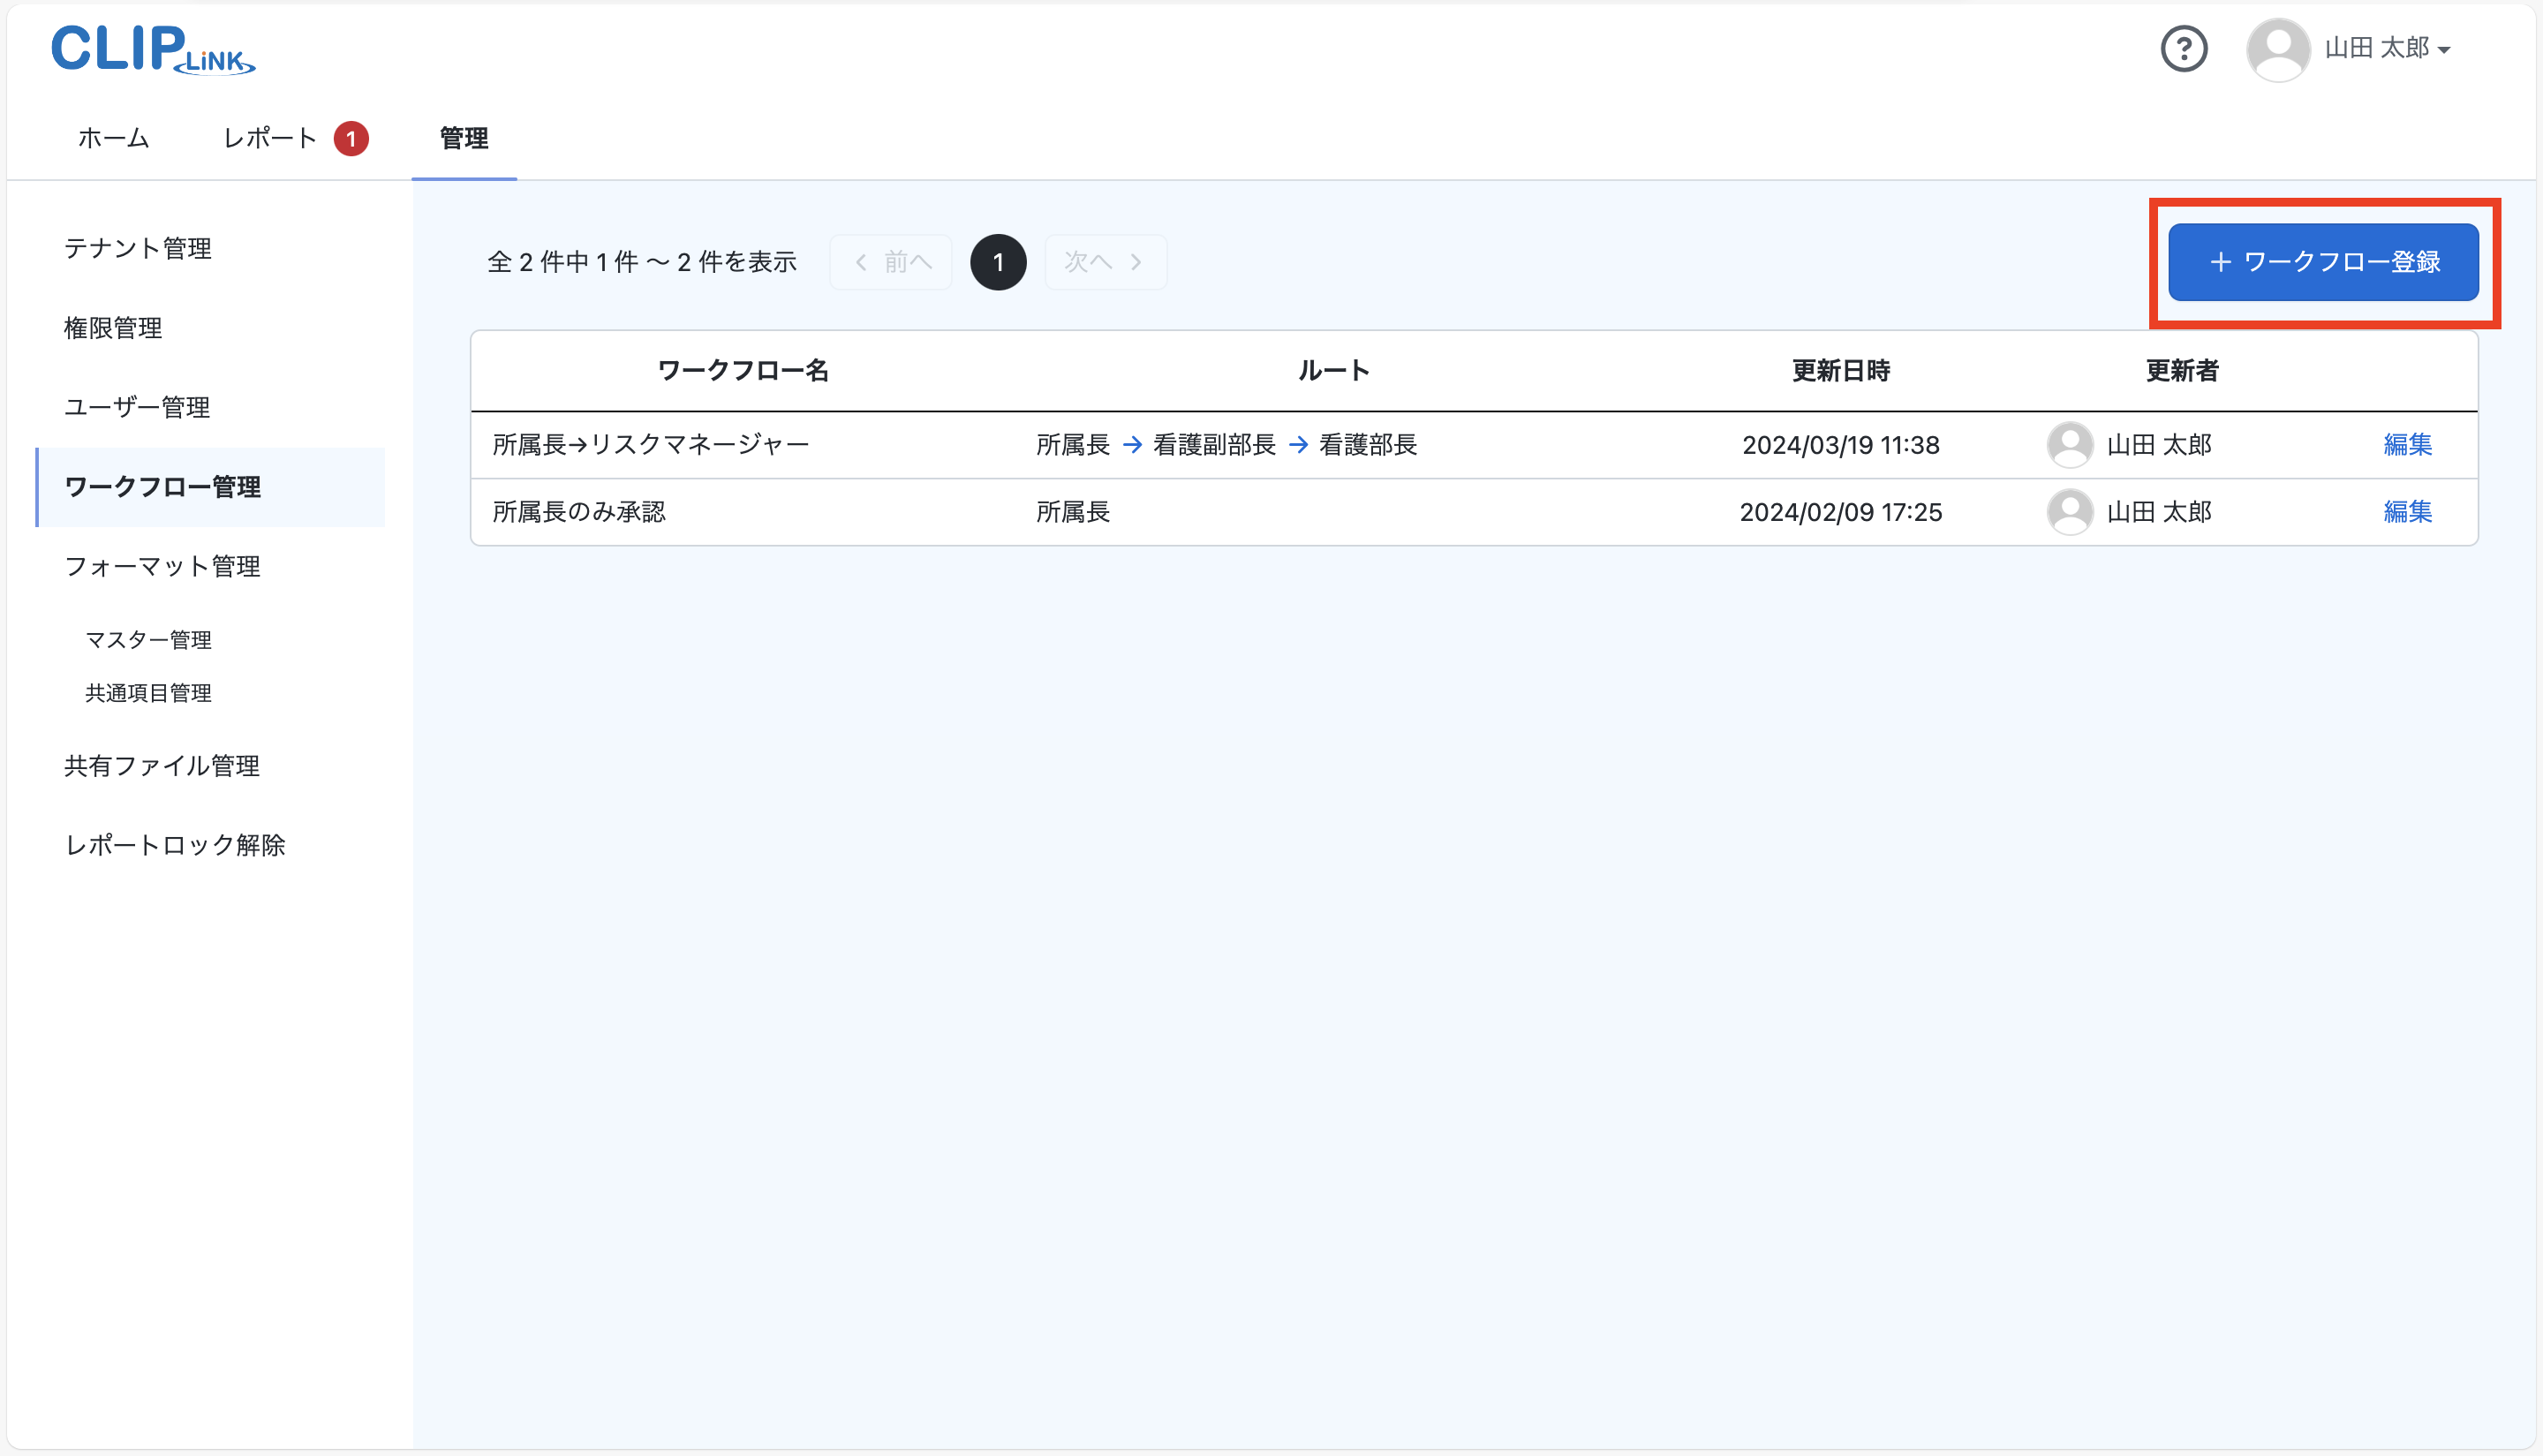
Task: Open レポートロック解除 in the sidebar
Action: 175,845
